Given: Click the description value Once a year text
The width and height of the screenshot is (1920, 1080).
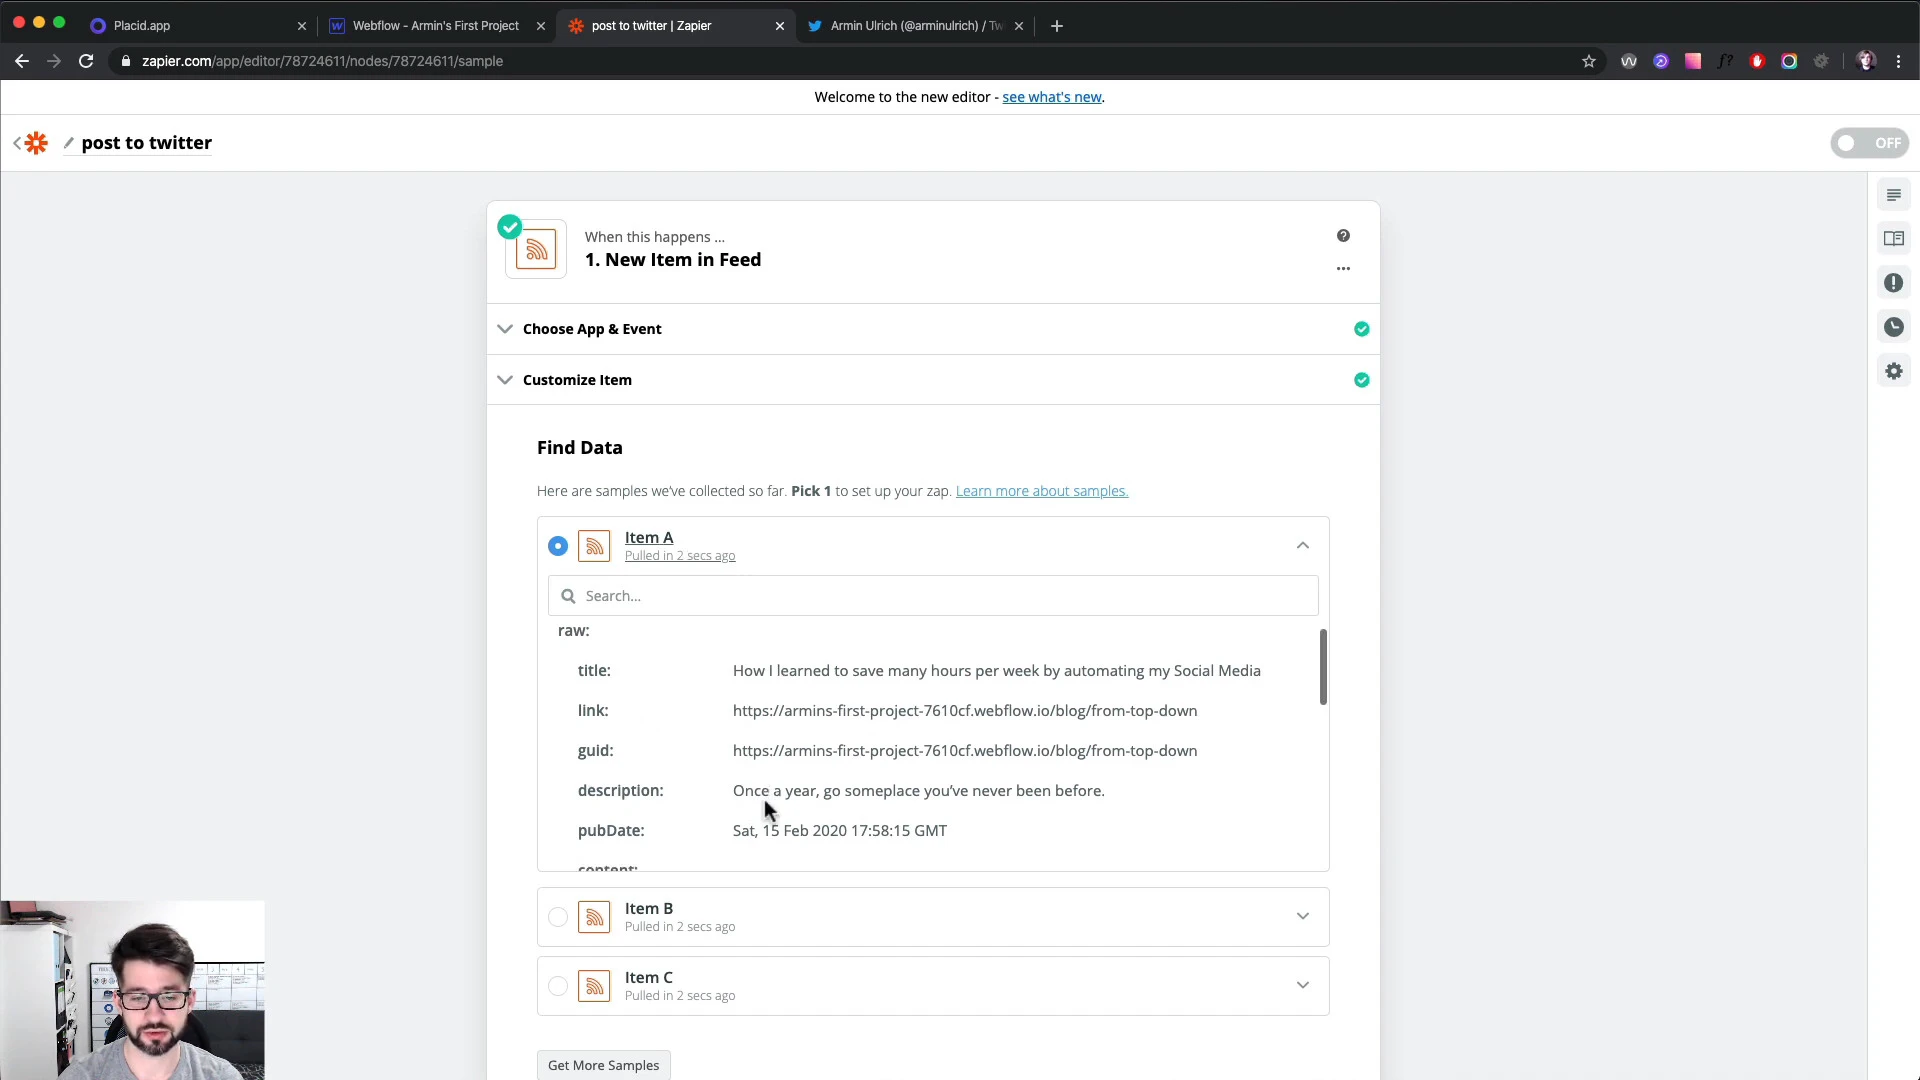Looking at the screenshot, I should pos(918,791).
